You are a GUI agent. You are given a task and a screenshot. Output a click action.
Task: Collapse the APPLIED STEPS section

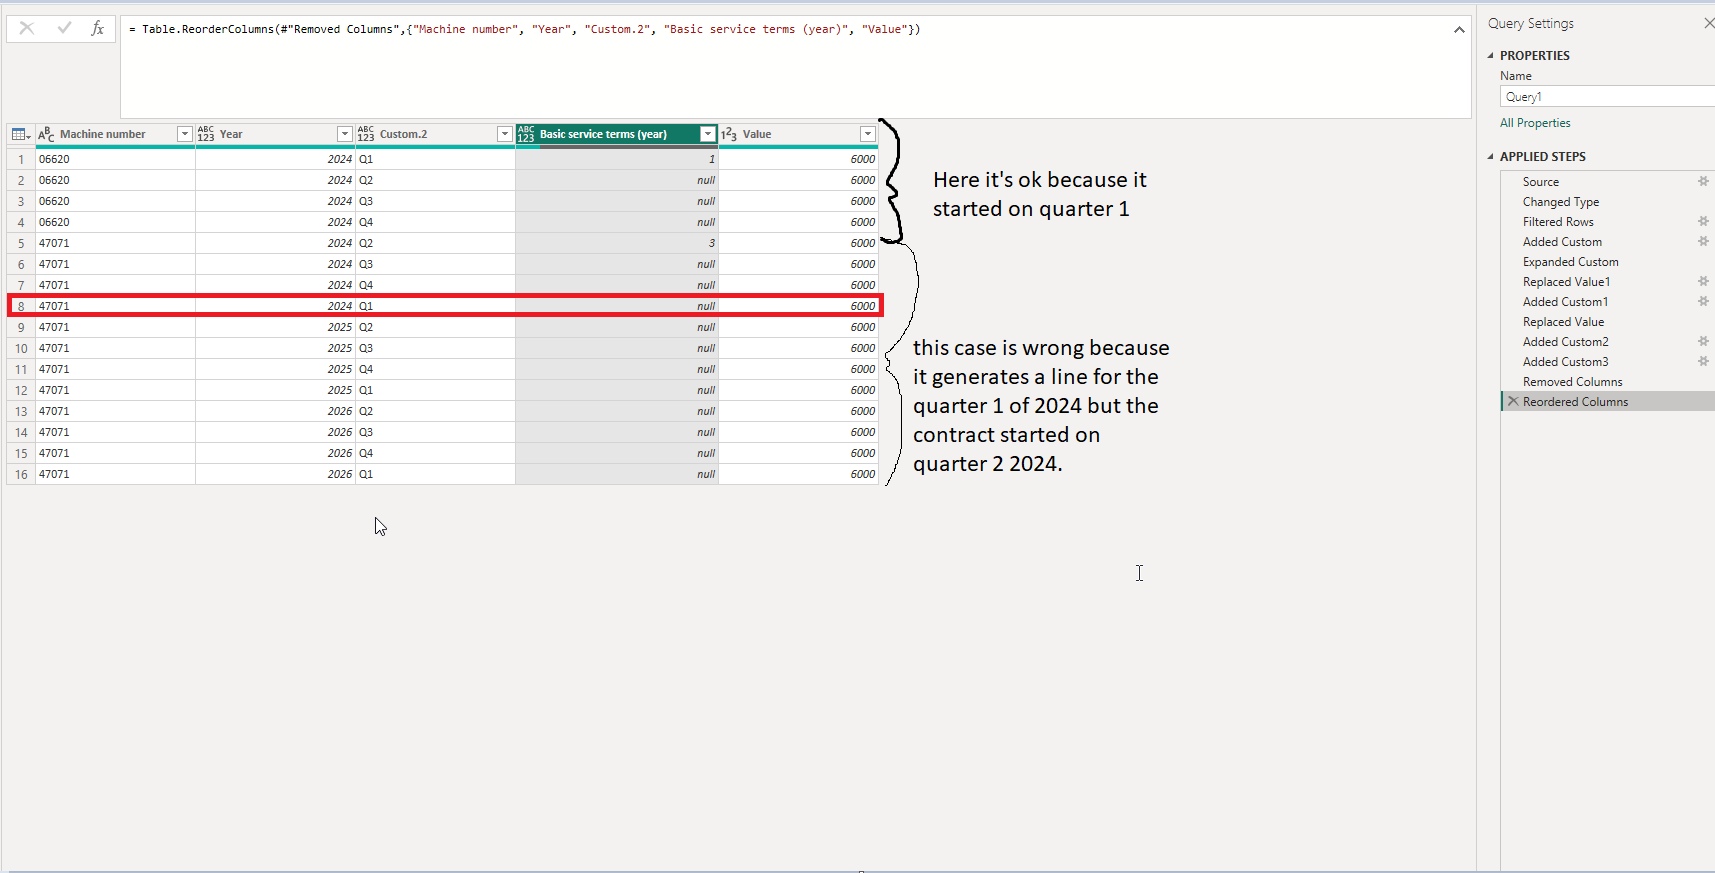click(x=1490, y=157)
